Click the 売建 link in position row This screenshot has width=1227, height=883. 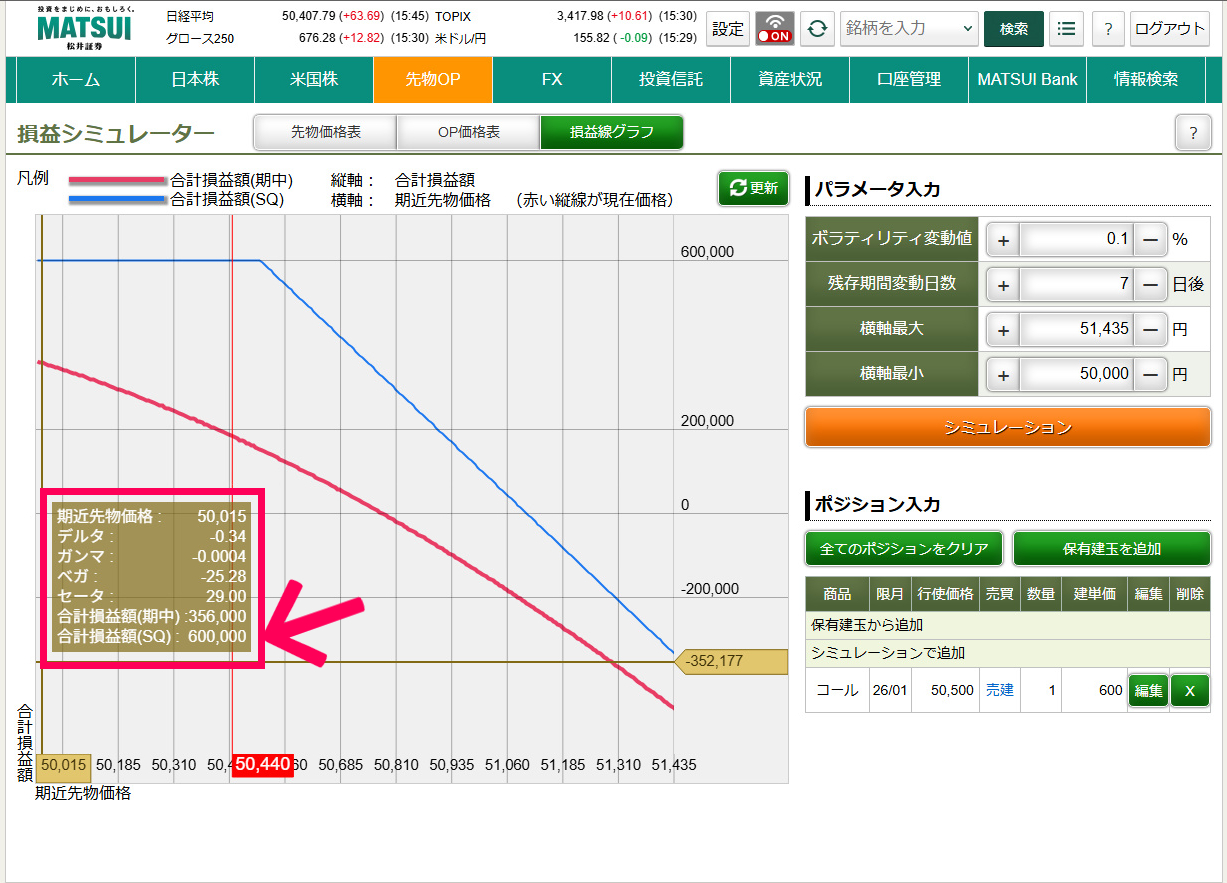(1000, 690)
